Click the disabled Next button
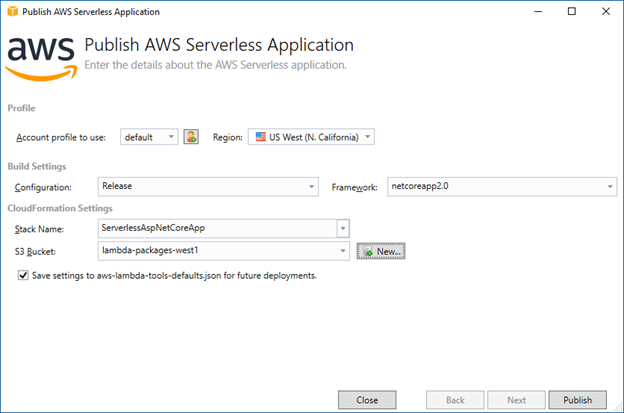This screenshot has width=624, height=413. tap(517, 400)
